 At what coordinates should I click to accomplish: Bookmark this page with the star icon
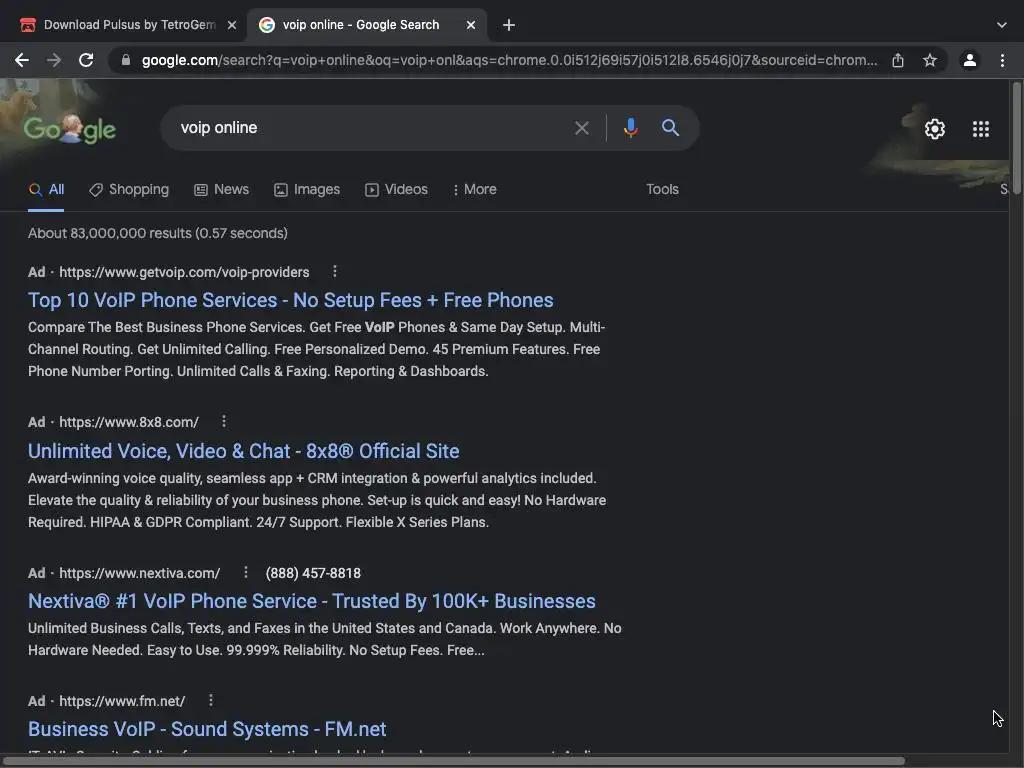pos(930,60)
